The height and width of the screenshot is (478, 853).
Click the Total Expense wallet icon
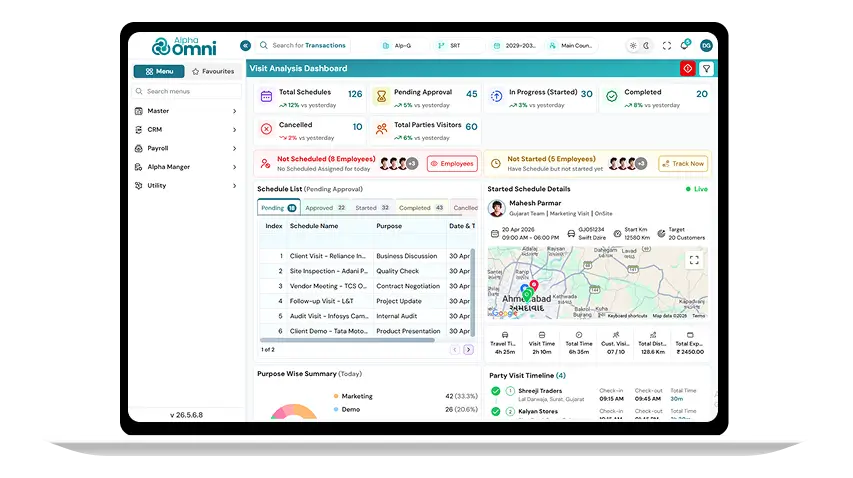click(x=690, y=335)
